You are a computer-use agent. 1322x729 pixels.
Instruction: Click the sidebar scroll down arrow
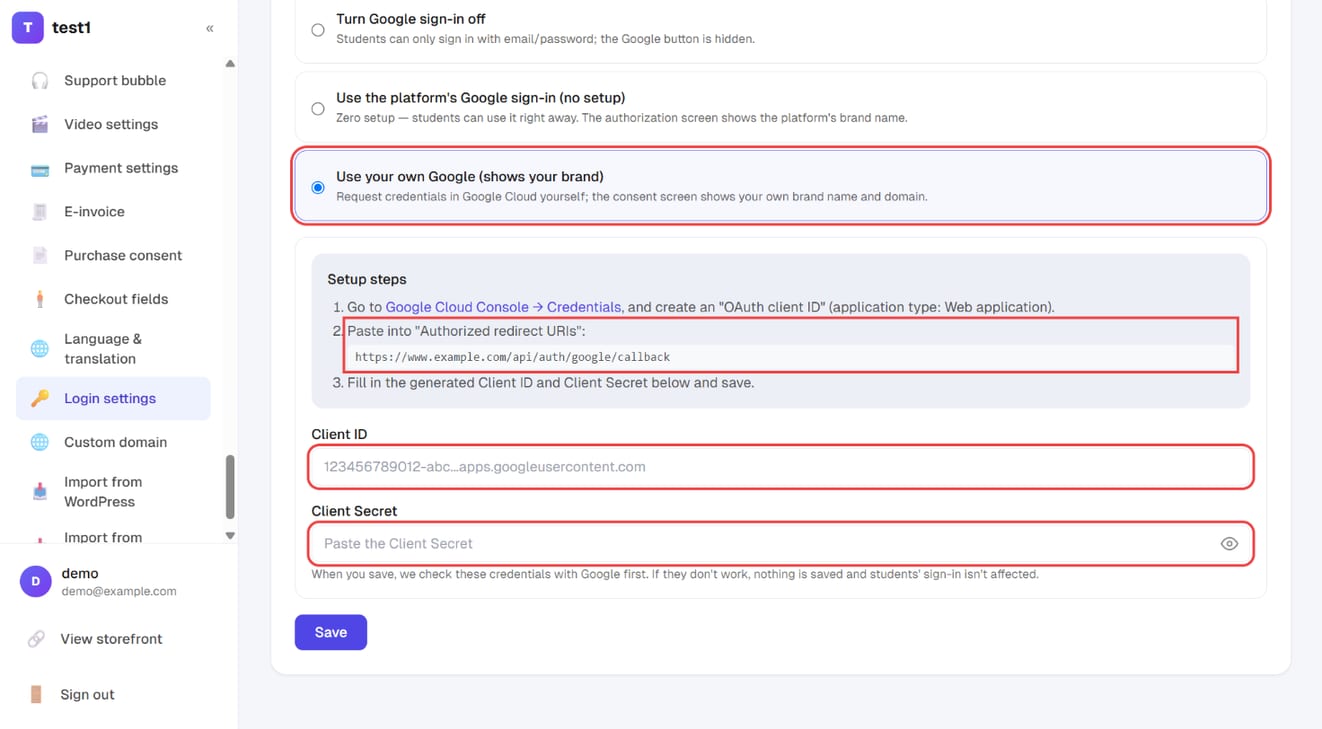[x=230, y=536]
